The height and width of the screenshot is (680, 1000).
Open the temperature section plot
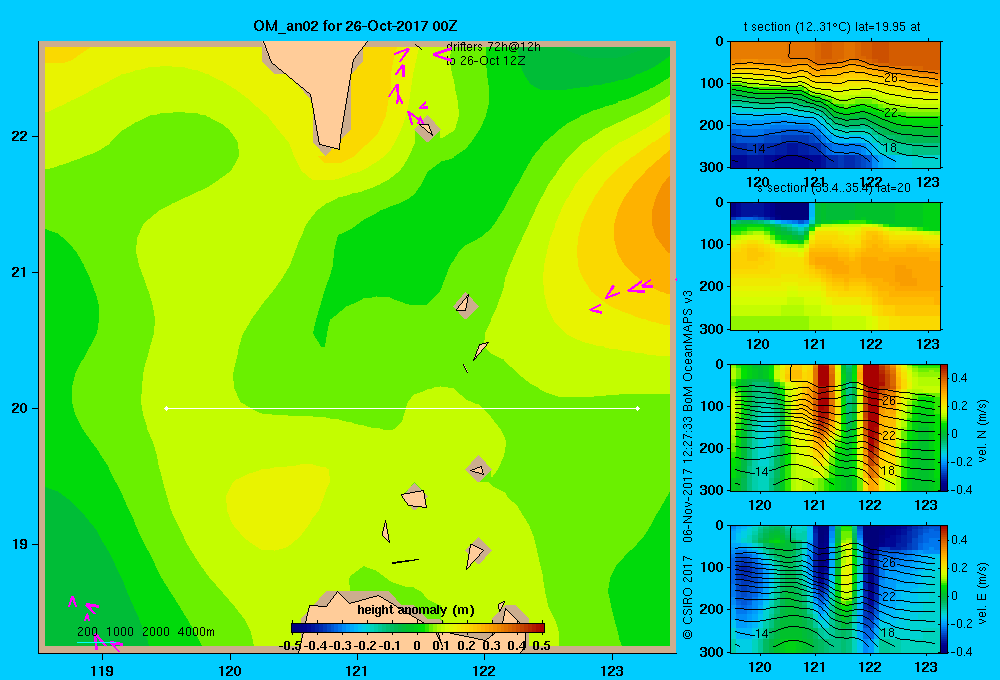tap(835, 105)
